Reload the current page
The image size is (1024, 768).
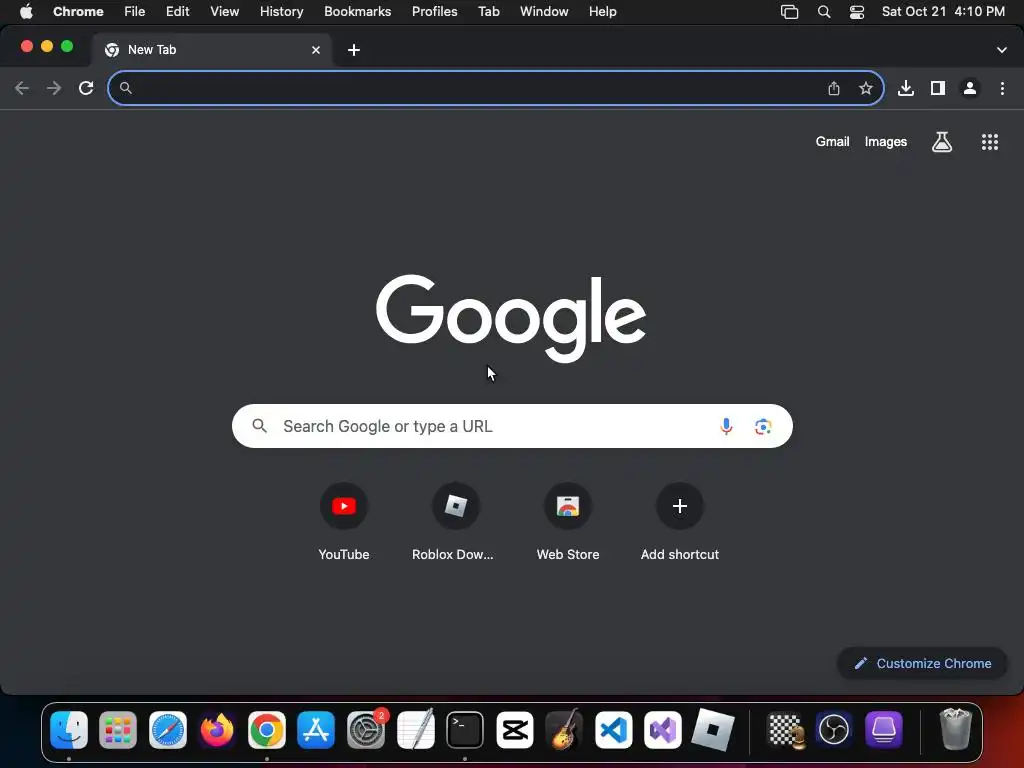tap(86, 88)
